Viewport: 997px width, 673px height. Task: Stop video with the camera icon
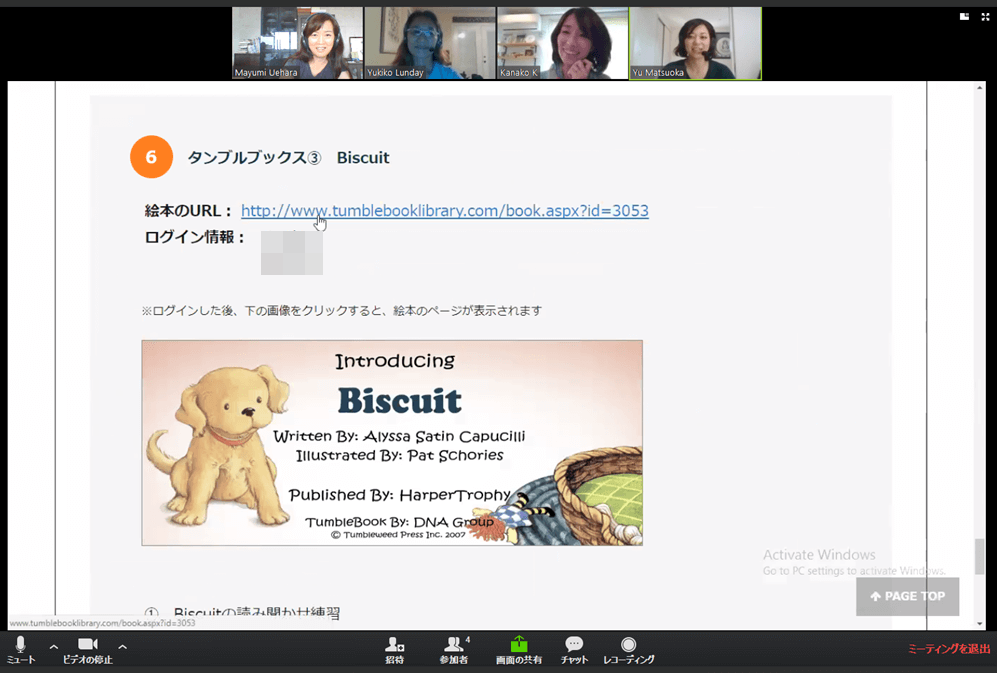[87, 645]
